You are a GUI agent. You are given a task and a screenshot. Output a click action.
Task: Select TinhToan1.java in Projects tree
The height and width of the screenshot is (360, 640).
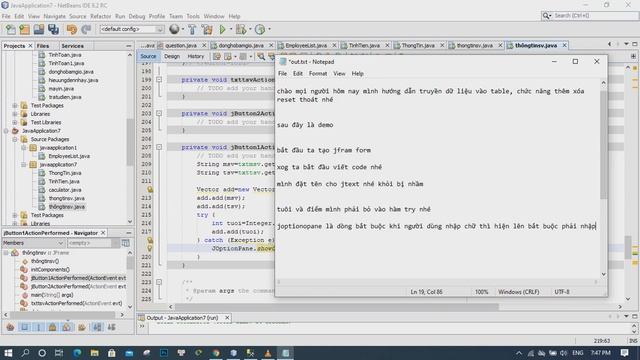pos(66,63)
